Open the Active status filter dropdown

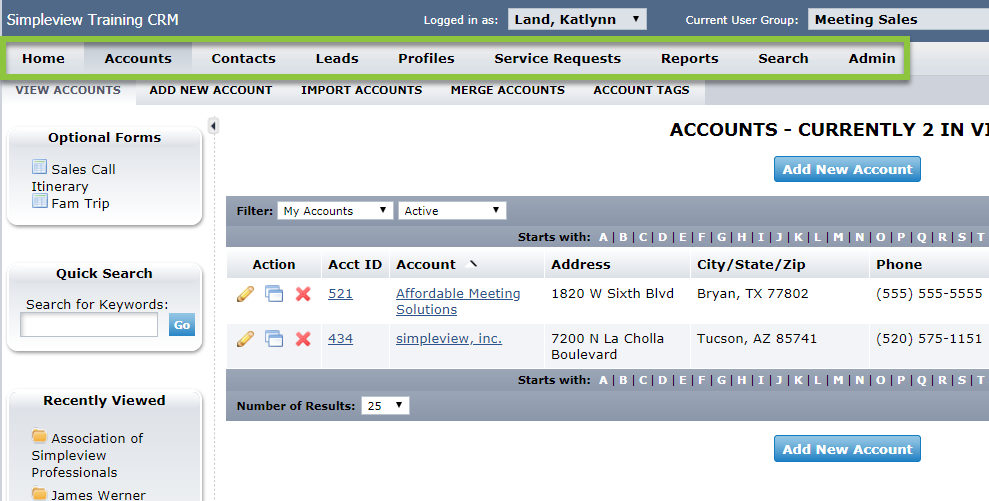pos(452,211)
